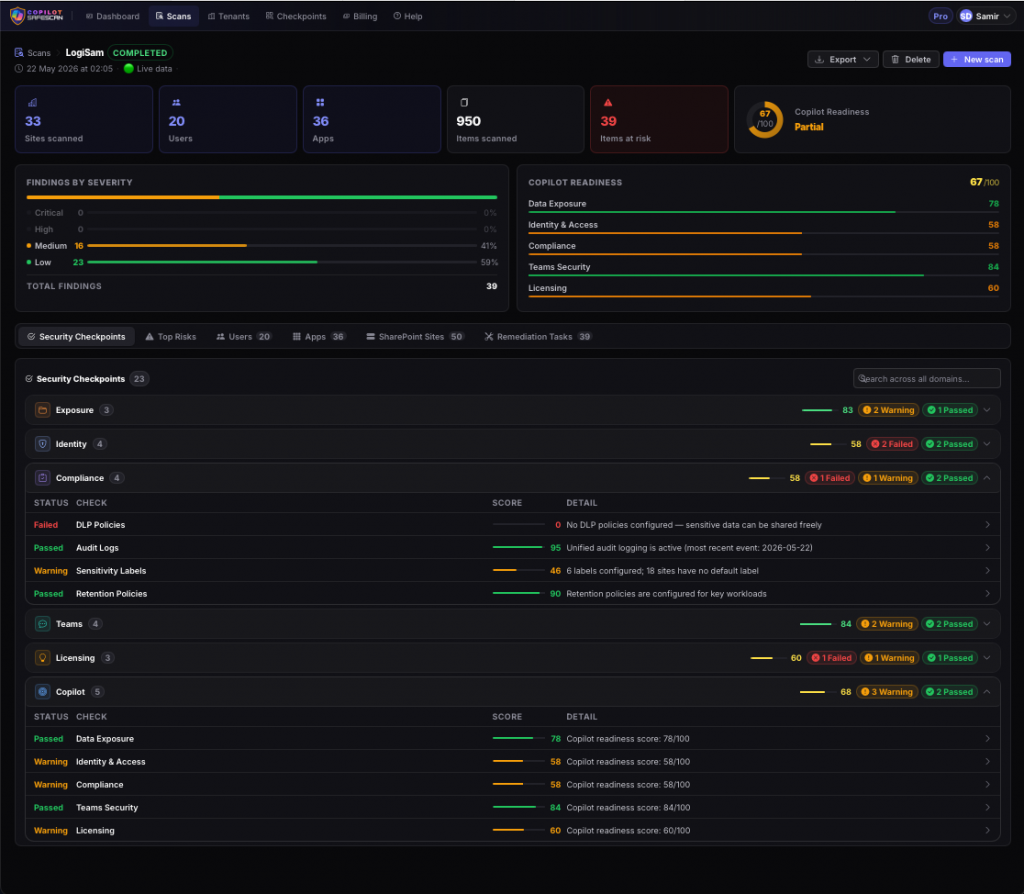Screen dimensions: 1024x894
Task: Open the DLP Policies row arrow
Action: point(987,524)
